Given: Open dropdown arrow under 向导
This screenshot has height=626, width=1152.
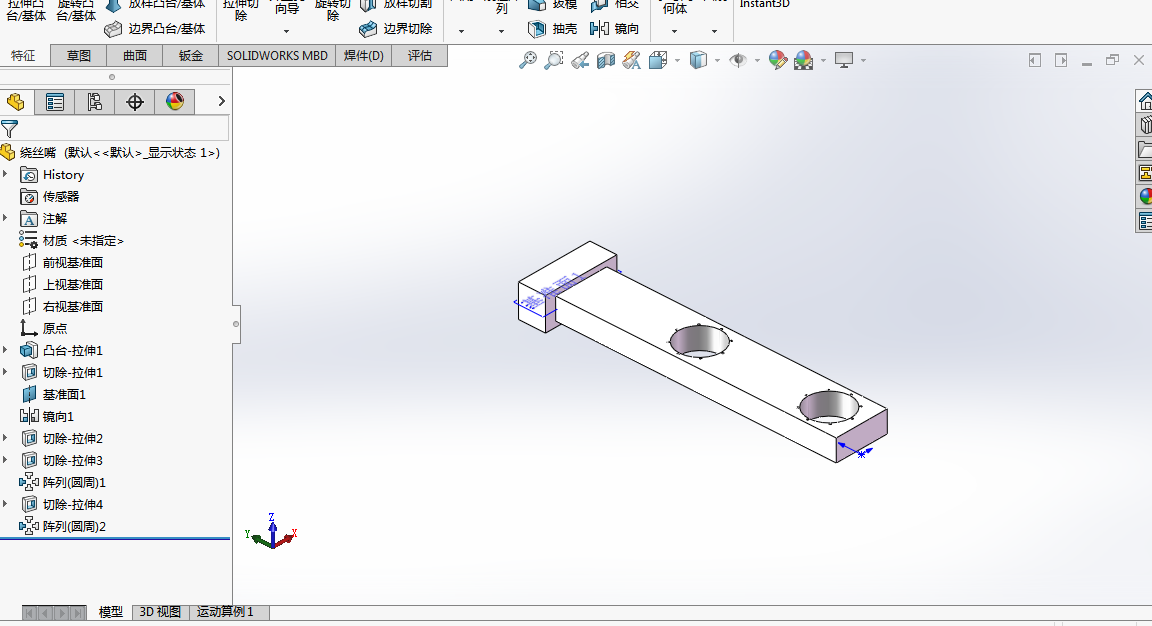Looking at the screenshot, I should pos(287,32).
